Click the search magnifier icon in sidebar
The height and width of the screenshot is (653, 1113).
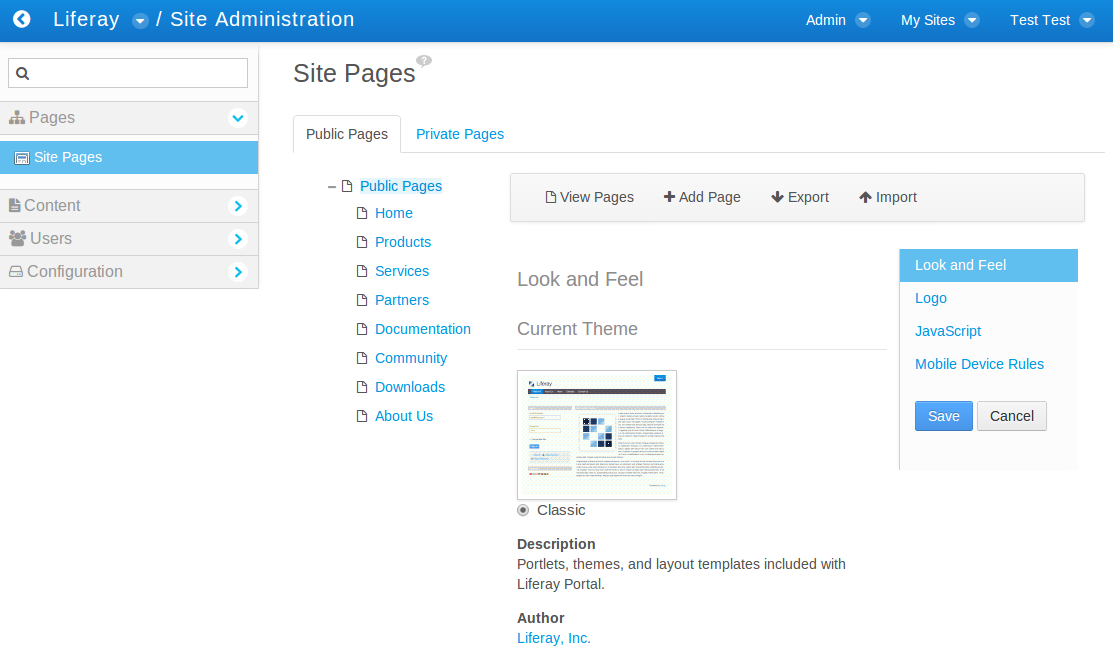[x=23, y=73]
